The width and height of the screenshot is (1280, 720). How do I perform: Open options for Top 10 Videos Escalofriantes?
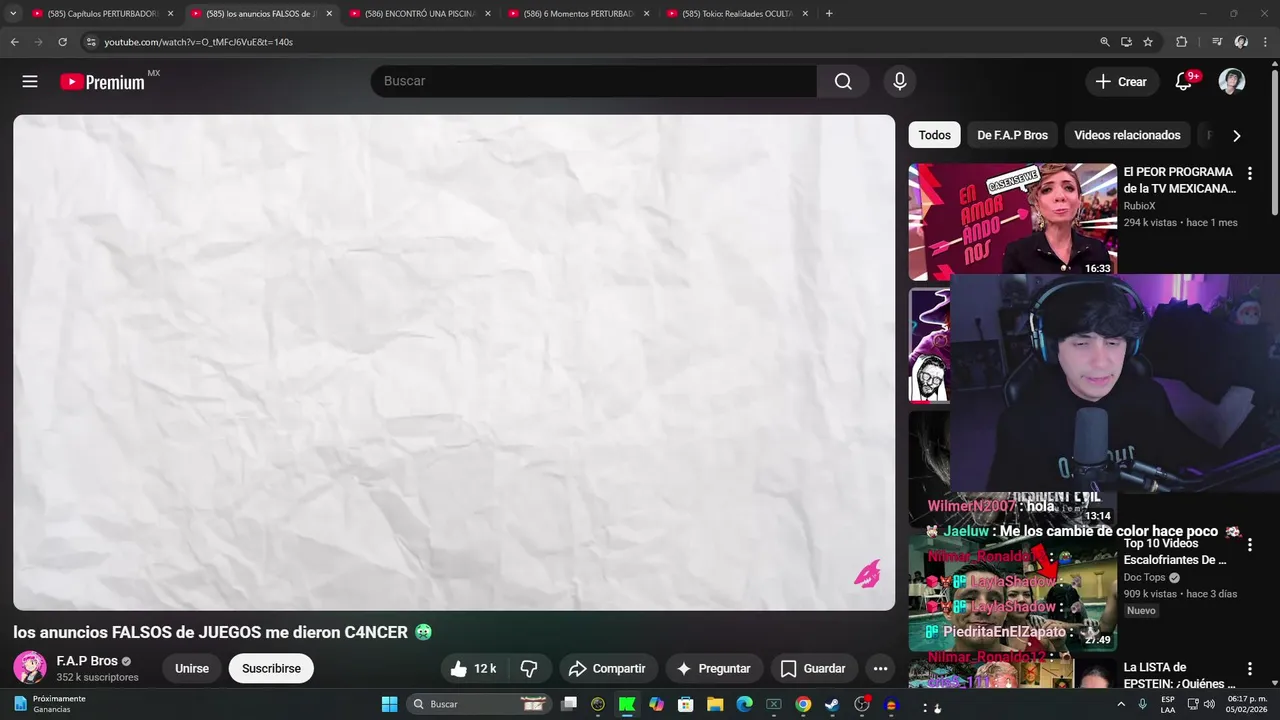pyautogui.click(x=1249, y=546)
